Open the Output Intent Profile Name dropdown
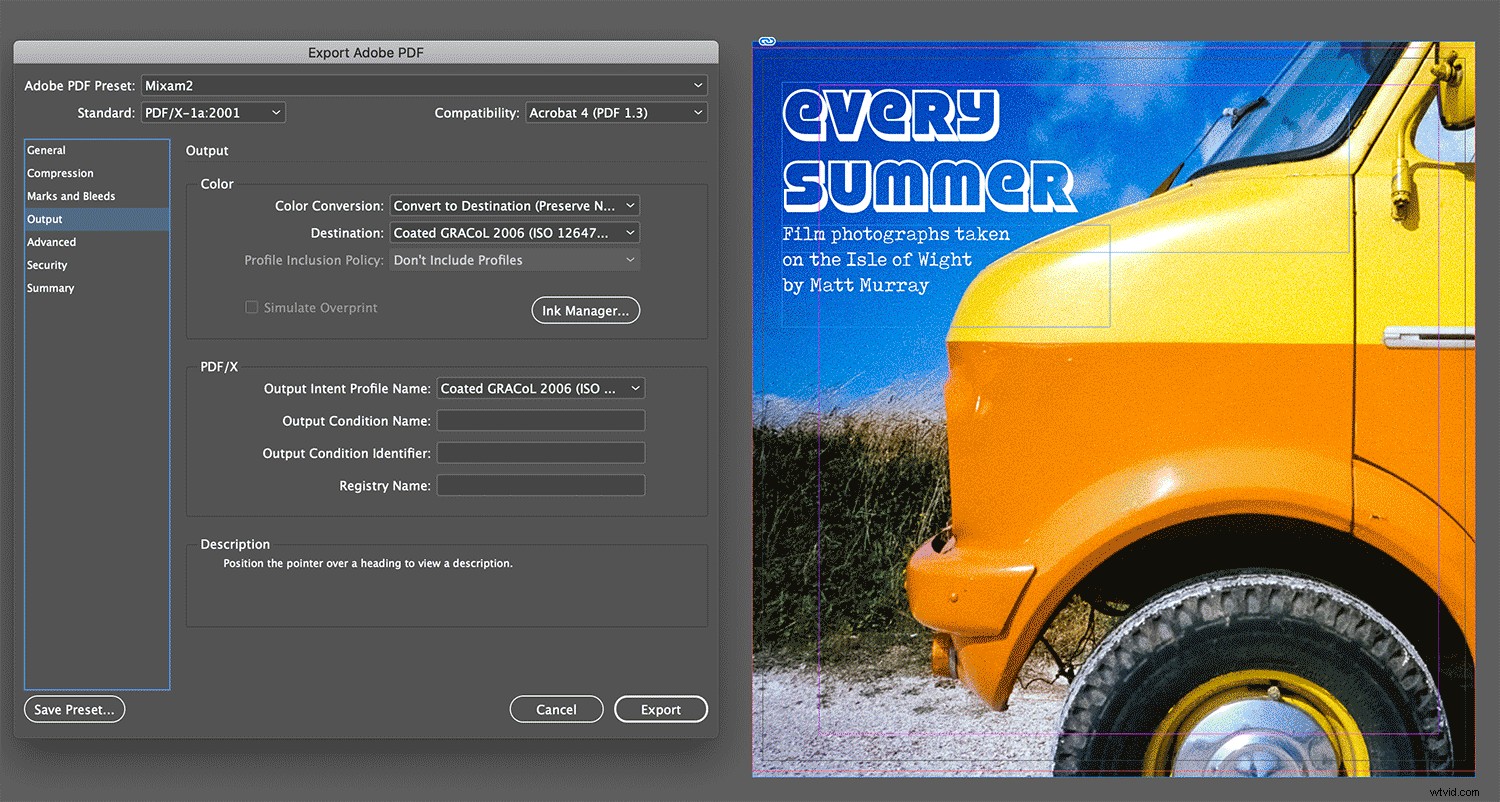 pos(540,388)
